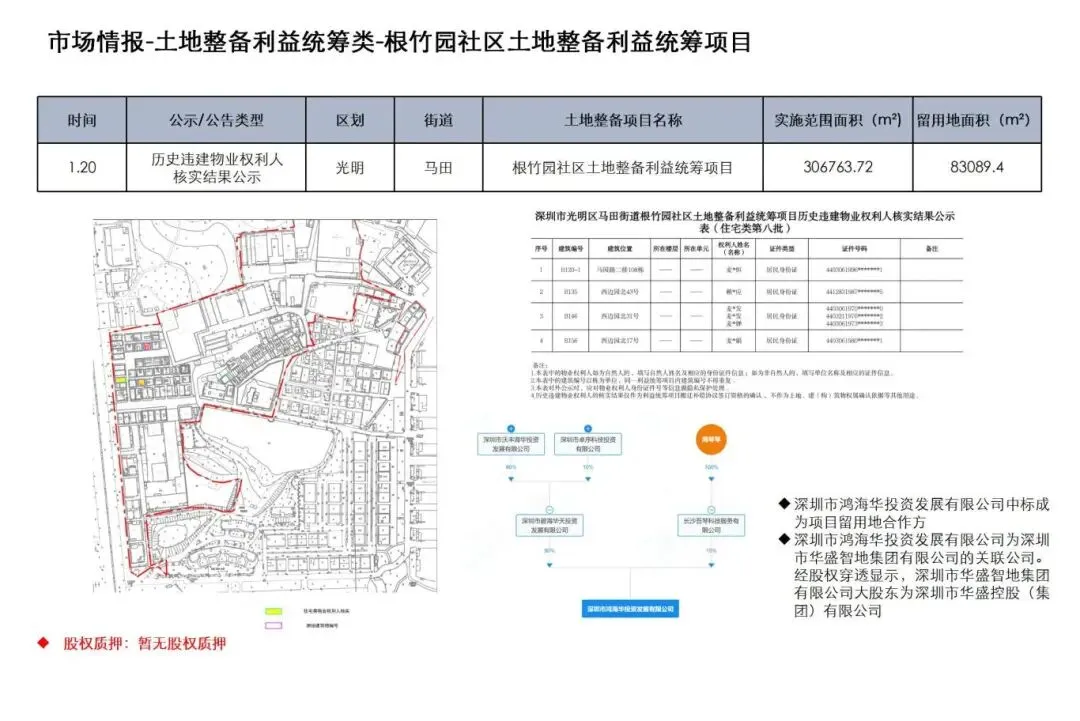Click the B156 building number cell
This screenshot has height=721, width=1080.
[x=570, y=340]
